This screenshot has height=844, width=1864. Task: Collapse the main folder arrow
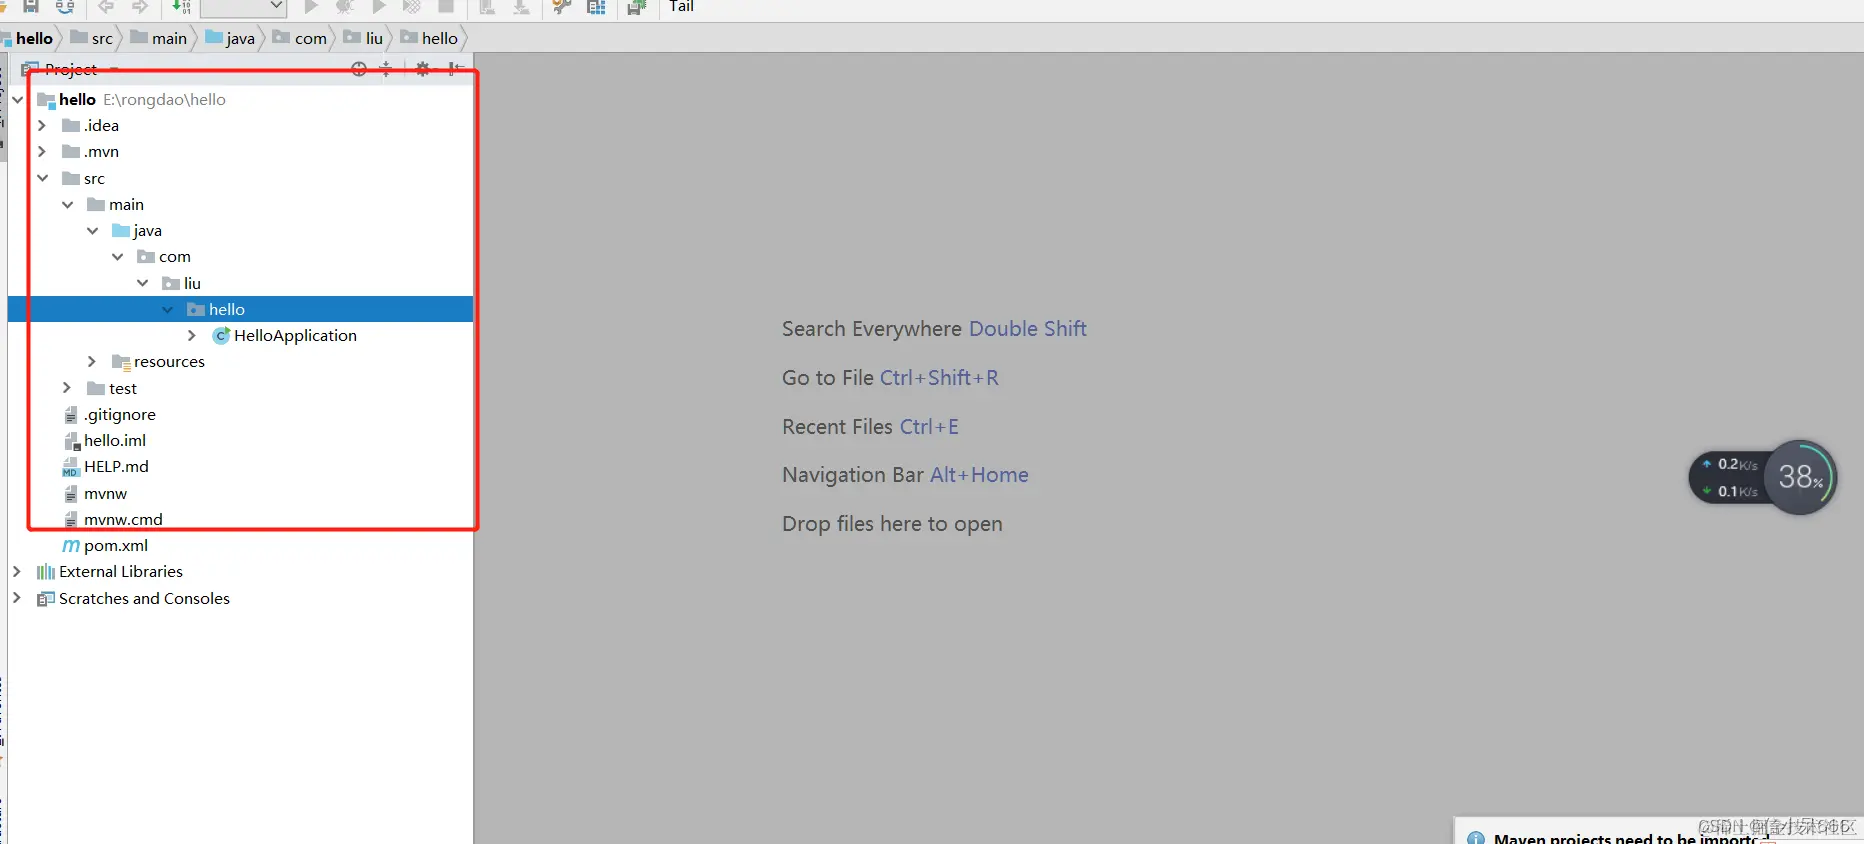click(x=67, y=204)
